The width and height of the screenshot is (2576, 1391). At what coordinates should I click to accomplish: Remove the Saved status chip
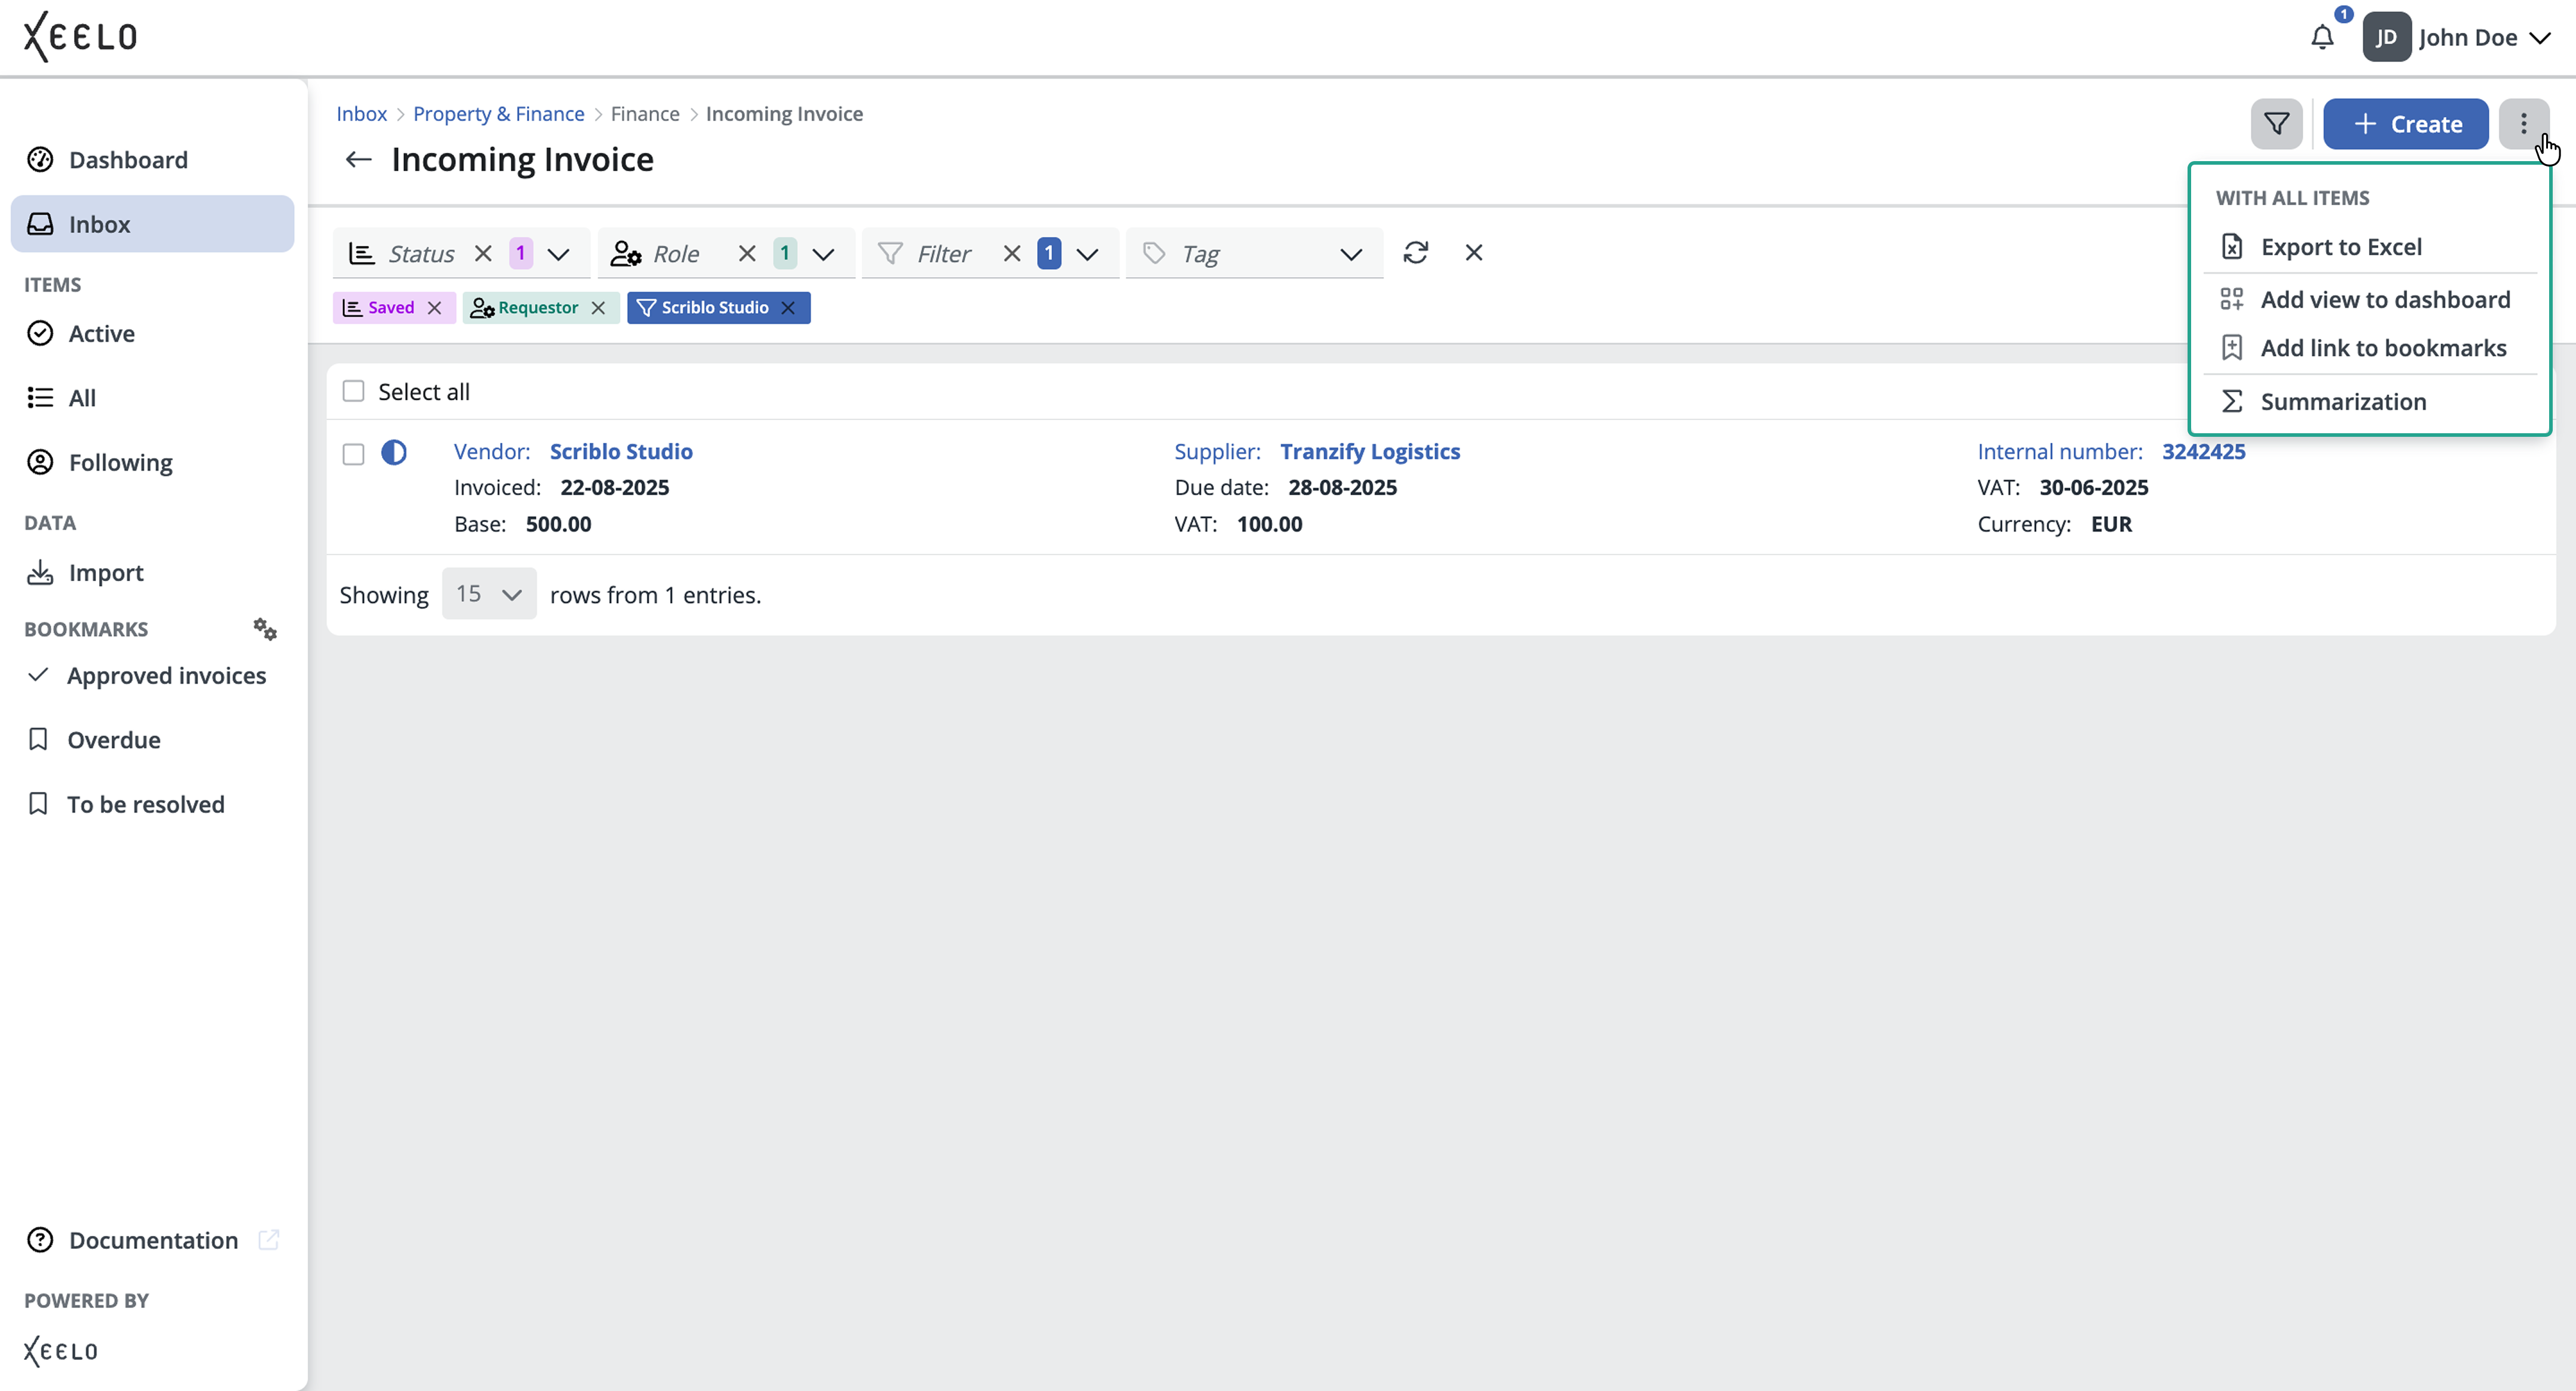[x=434, y=307]
